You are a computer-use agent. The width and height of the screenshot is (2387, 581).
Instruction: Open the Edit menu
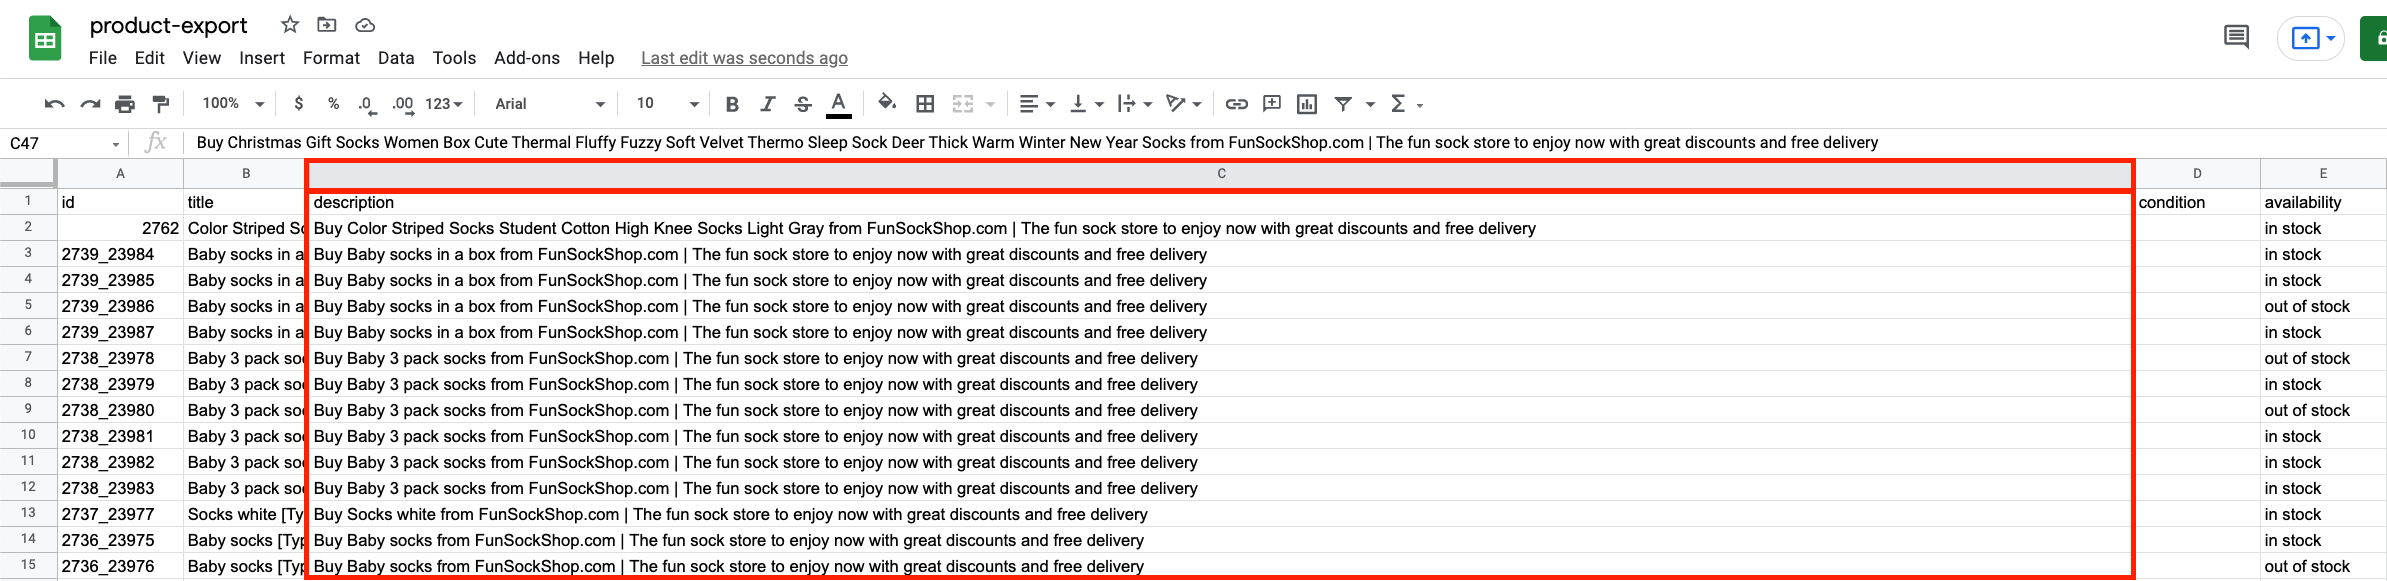[150, 58]
